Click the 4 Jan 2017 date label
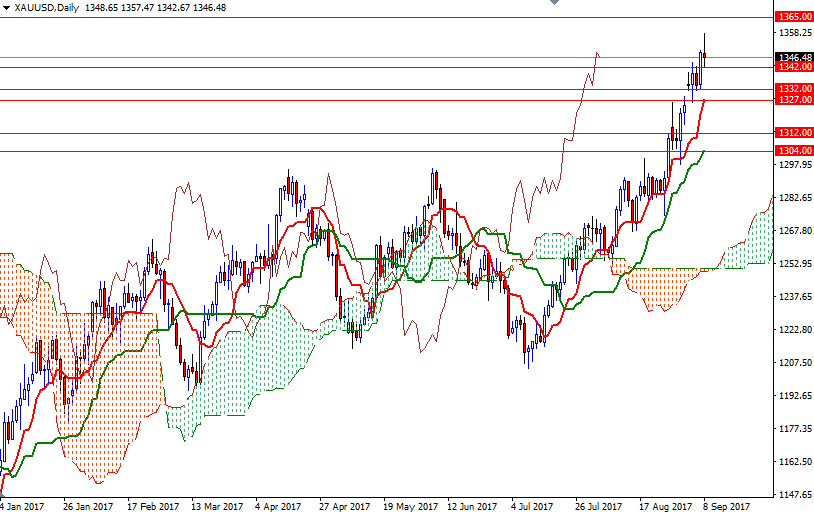Screen dimensions: 814x514 [x=24, y=506]
